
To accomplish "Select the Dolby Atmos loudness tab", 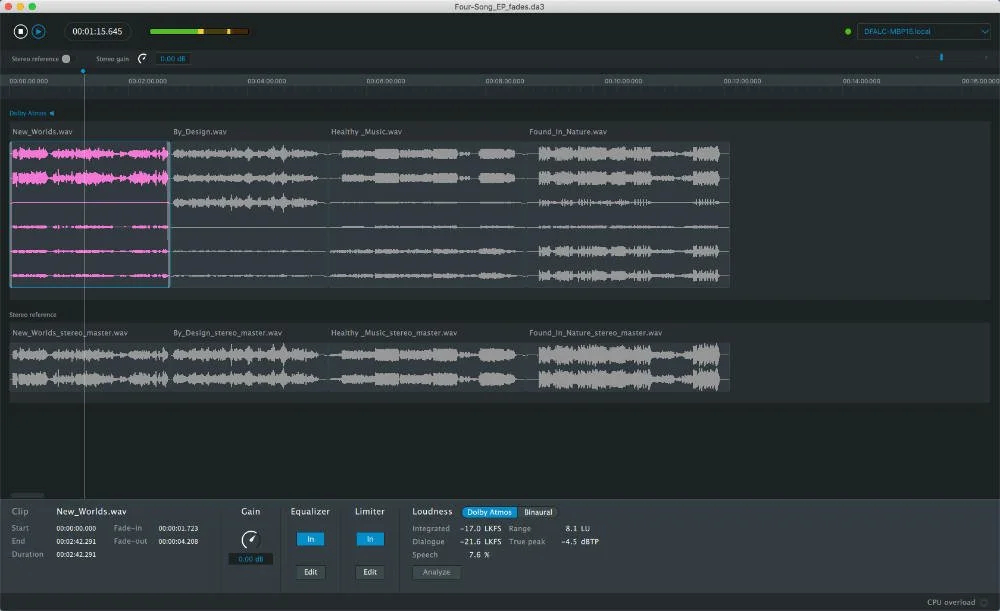I will pos(489,512).
